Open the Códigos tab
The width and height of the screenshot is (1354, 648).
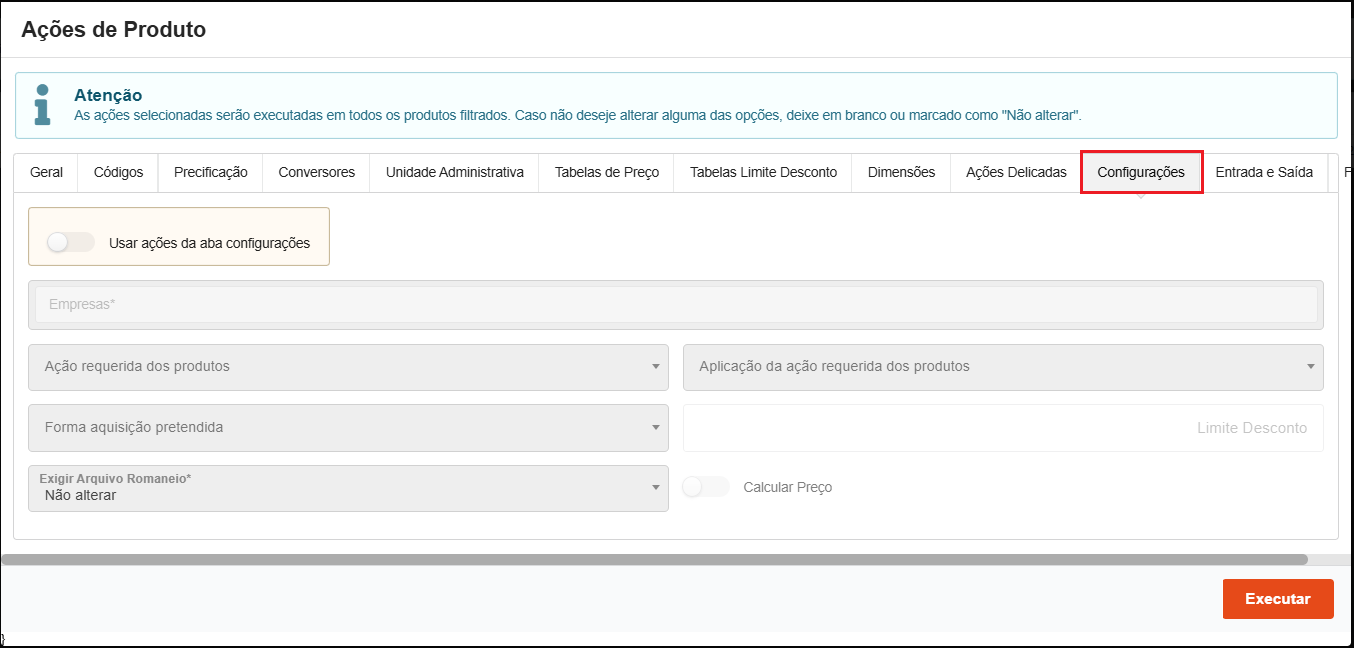(118, 172)
